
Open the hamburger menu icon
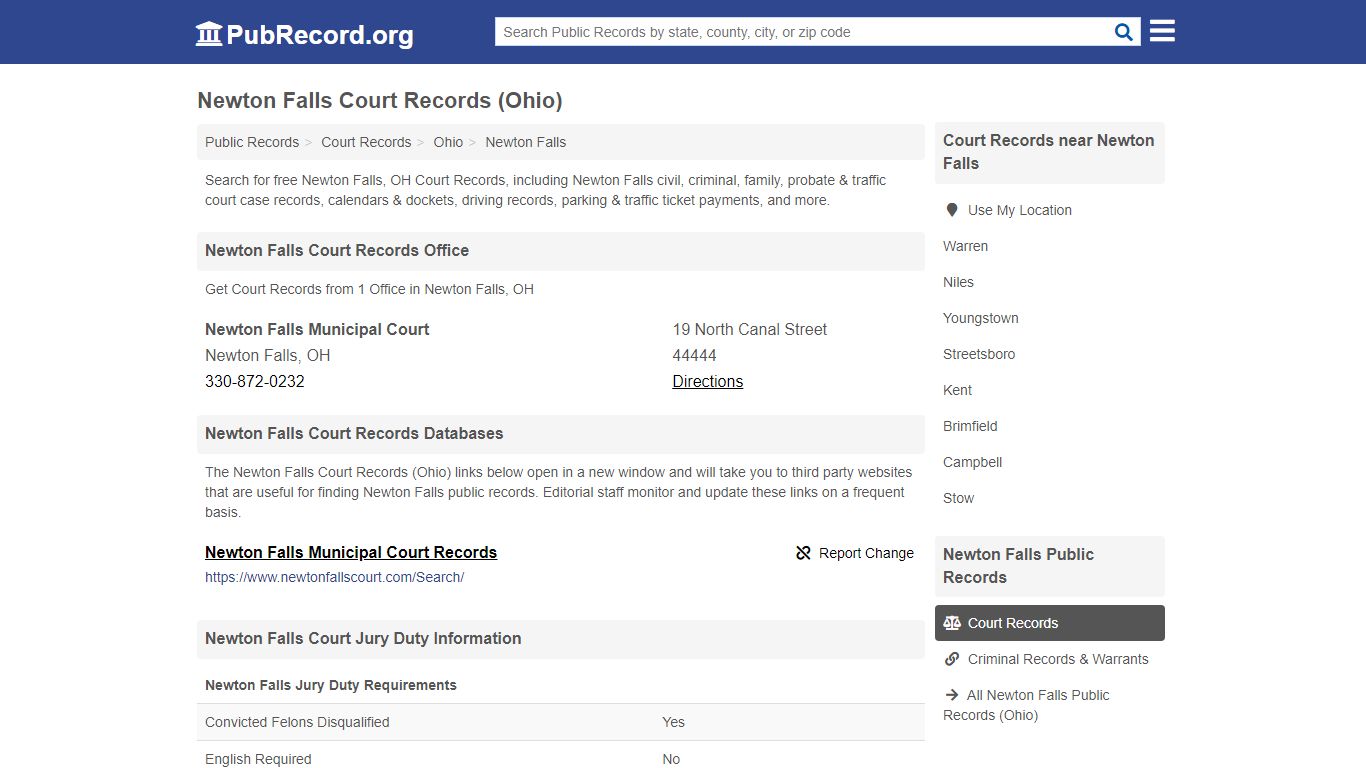pos(1162,31)
